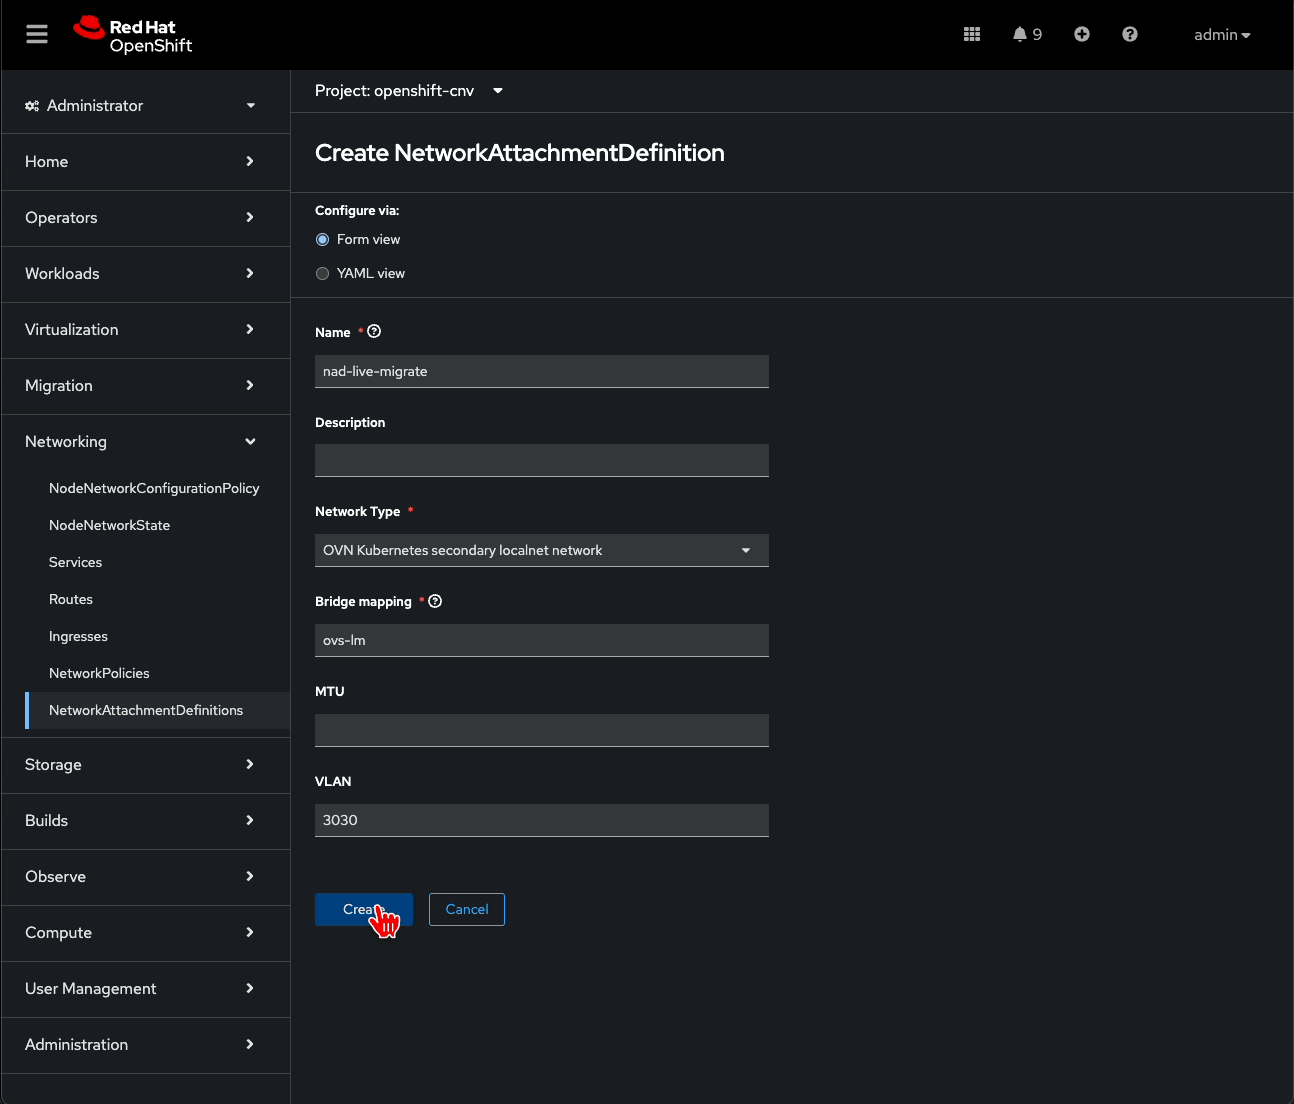This screenshot has height=1104, width=1294.
Task: Select the YAML view radio button
Action: tap(322, 274)
